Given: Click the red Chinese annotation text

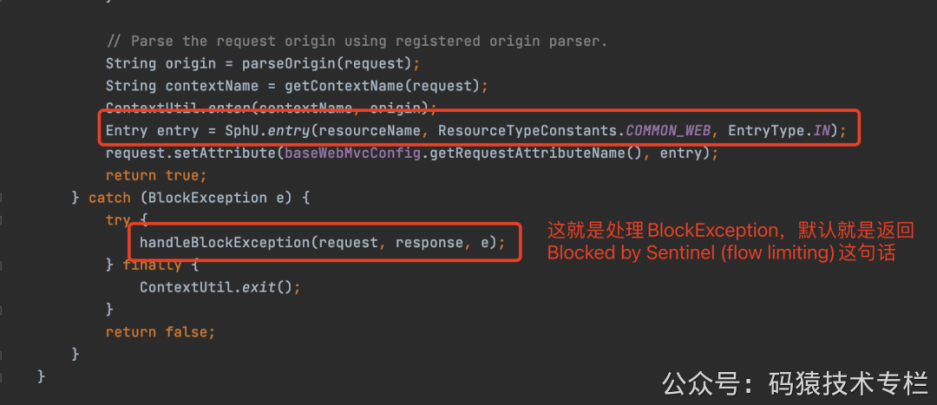Looking at the screenshot, I should (x=730, y=241).
